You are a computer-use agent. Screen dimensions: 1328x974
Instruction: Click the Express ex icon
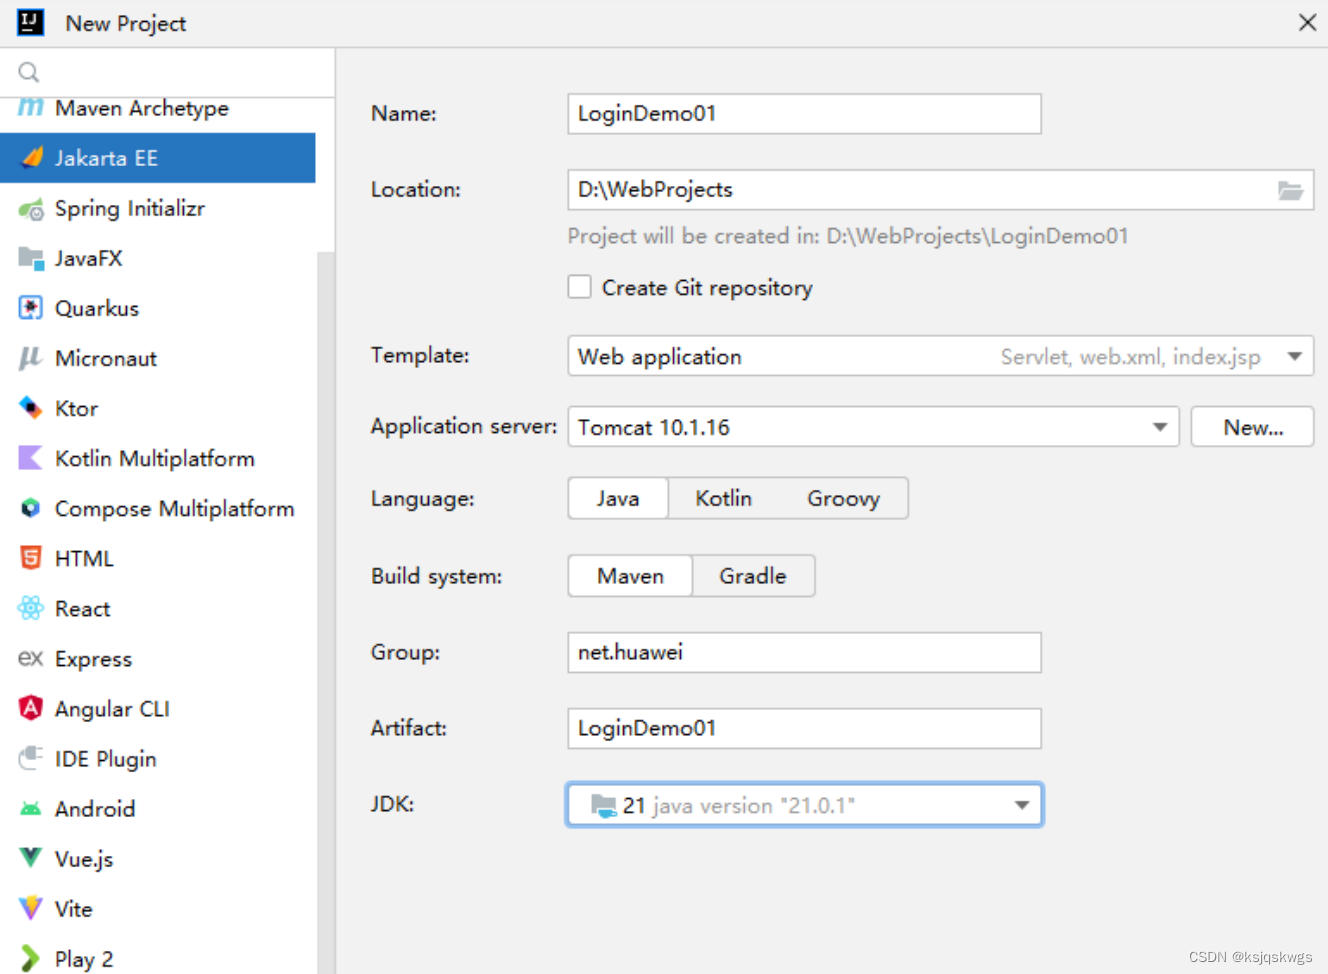[x=31, y=658]
